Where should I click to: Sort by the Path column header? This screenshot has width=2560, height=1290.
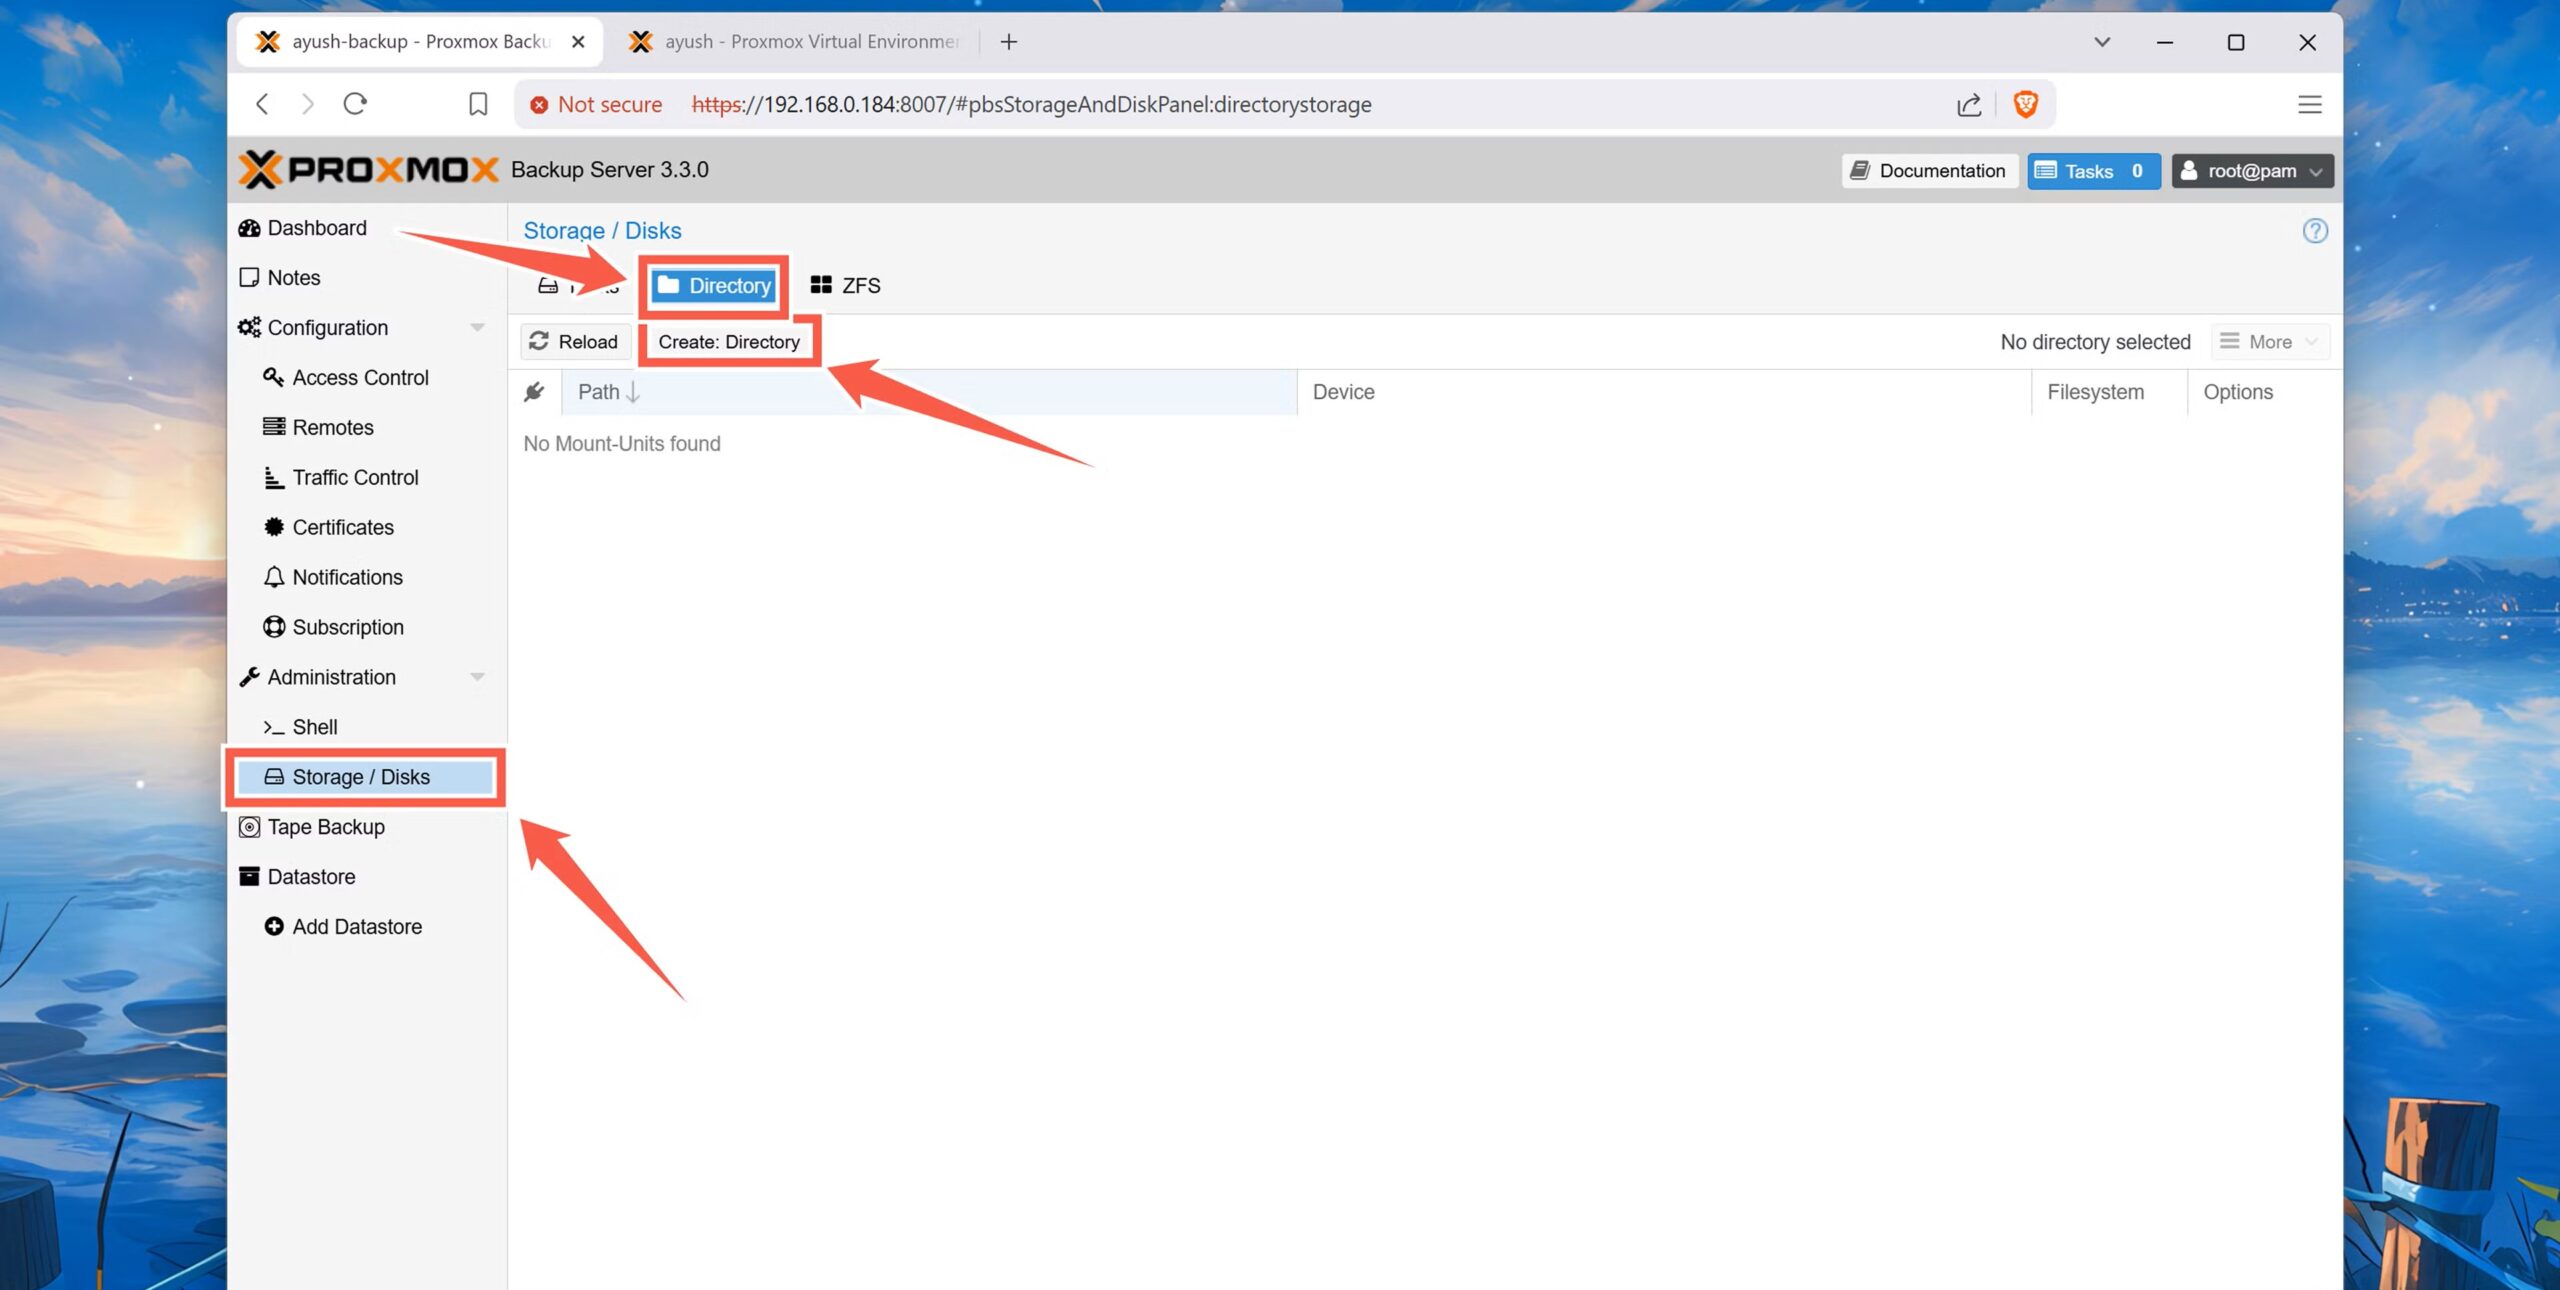[928, 392]
